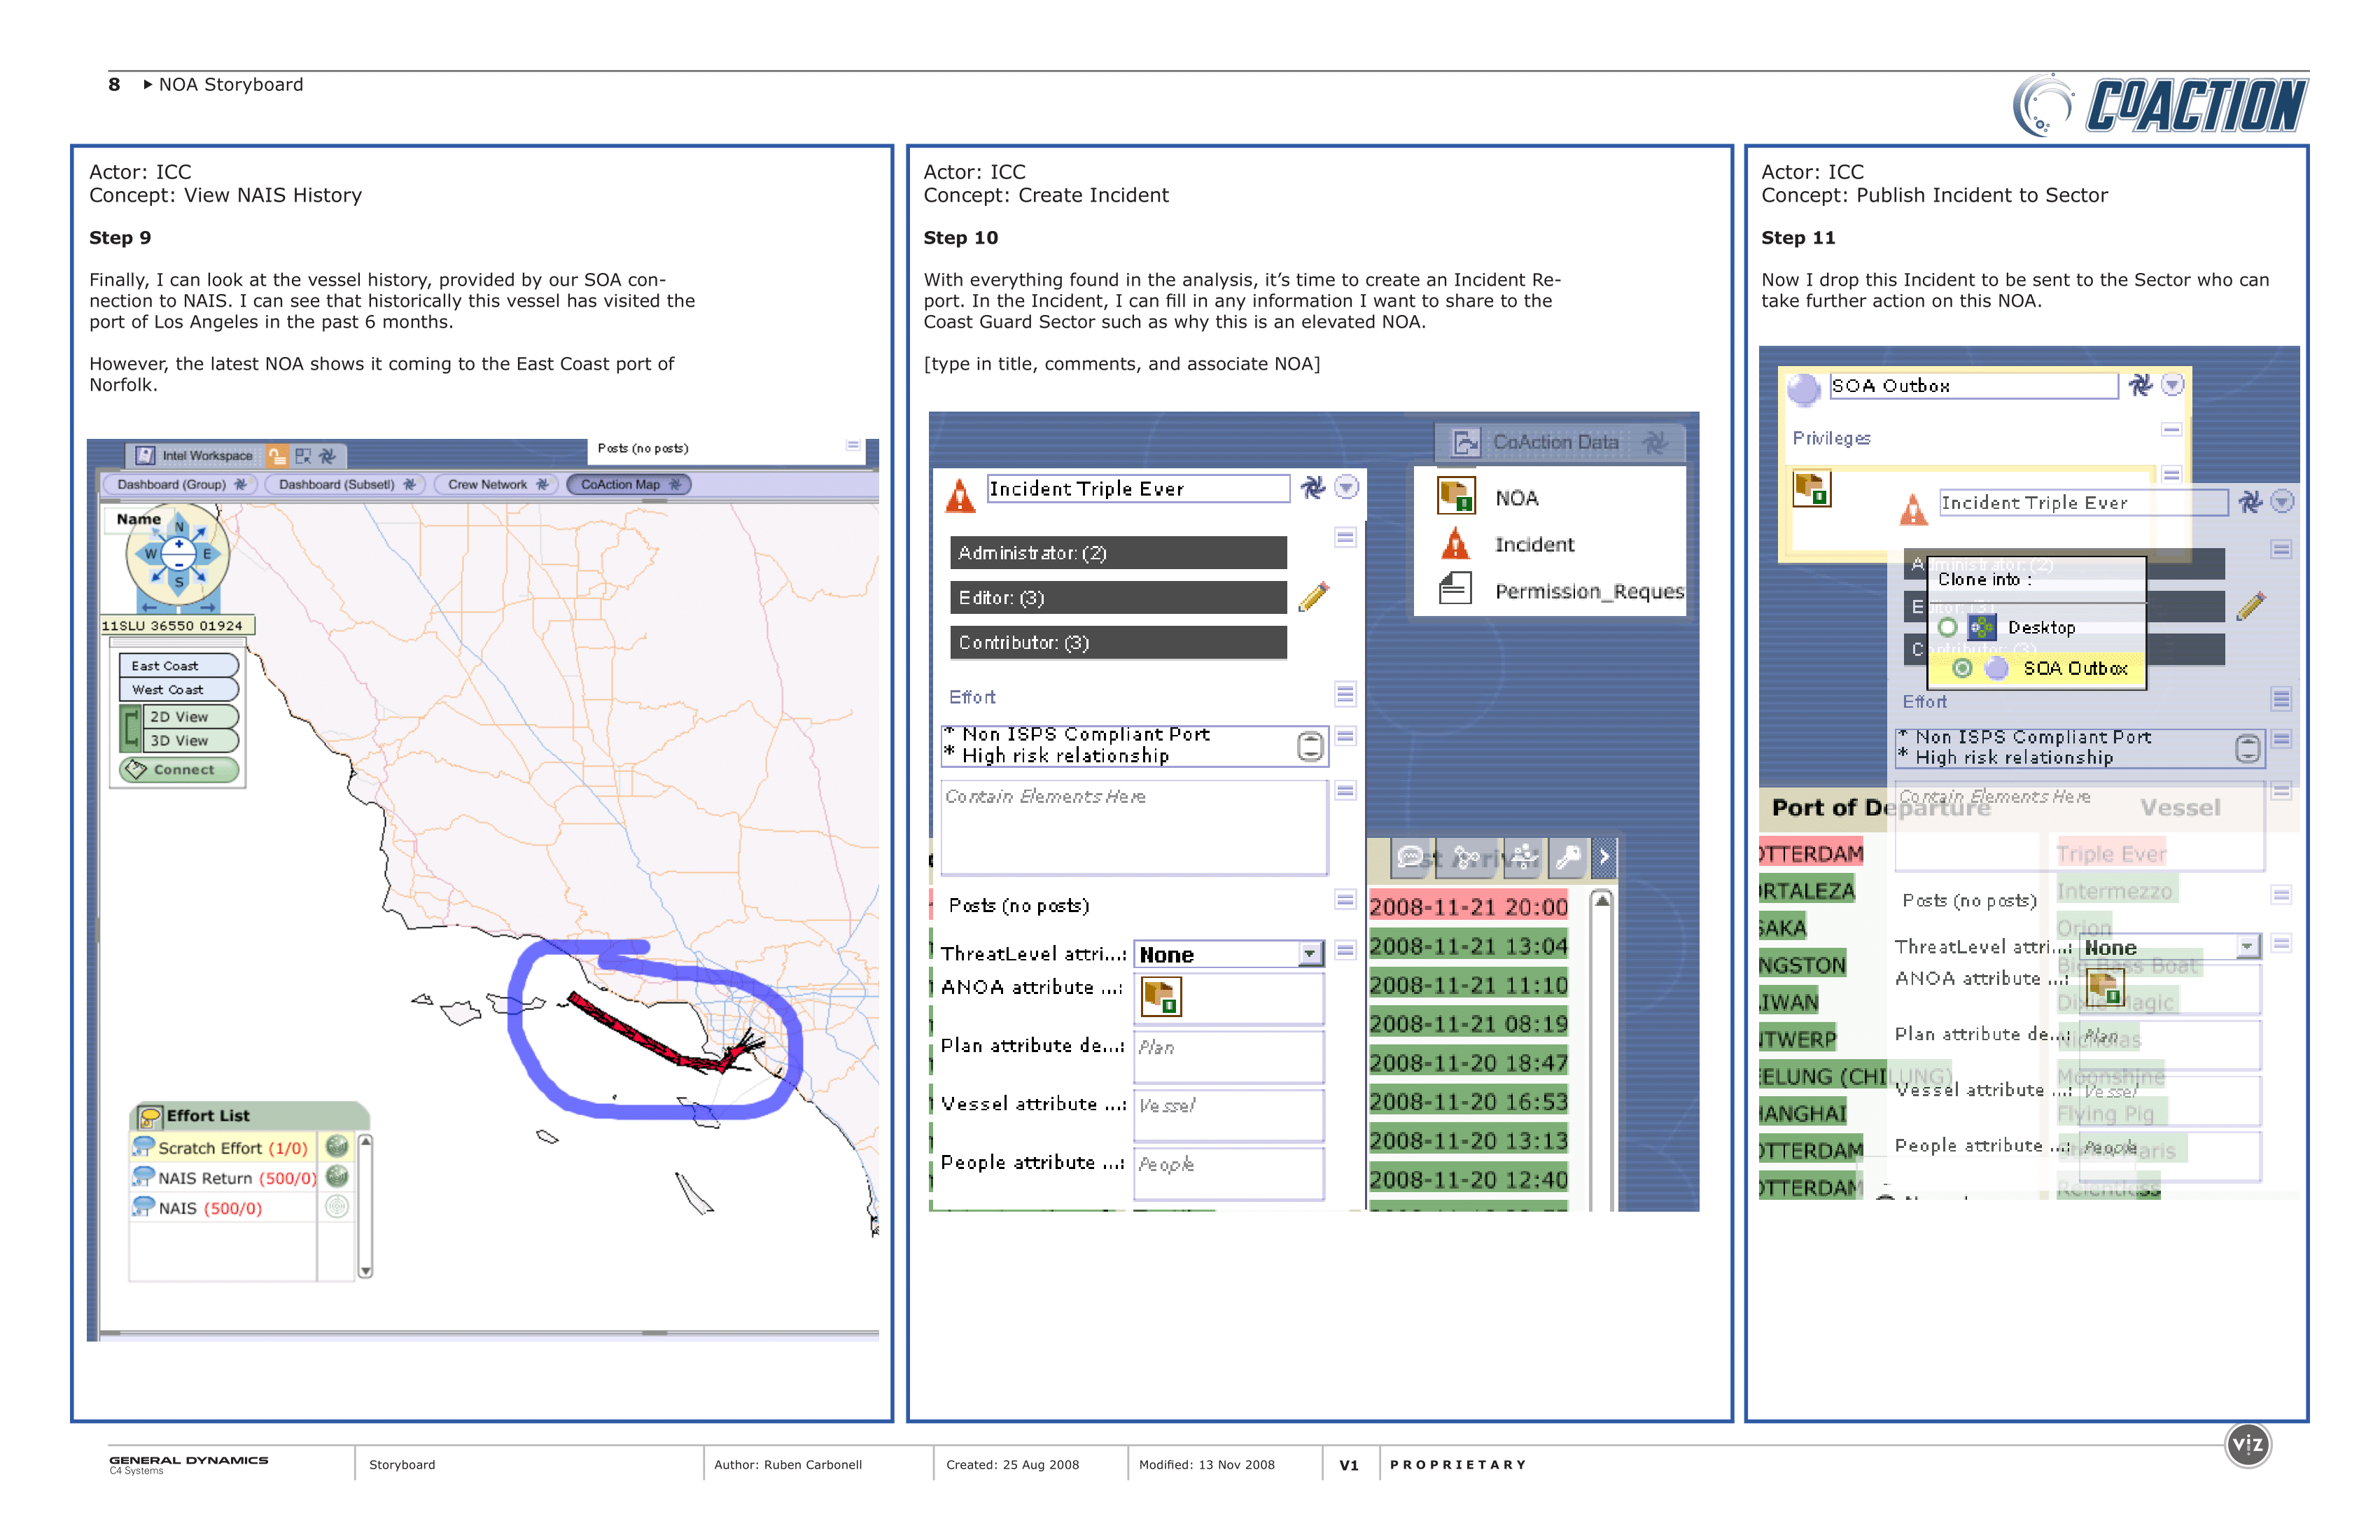Click the orange unlock icon beside Intel Workspace
The image size is (2380, 1540).
tap(278, 456)
